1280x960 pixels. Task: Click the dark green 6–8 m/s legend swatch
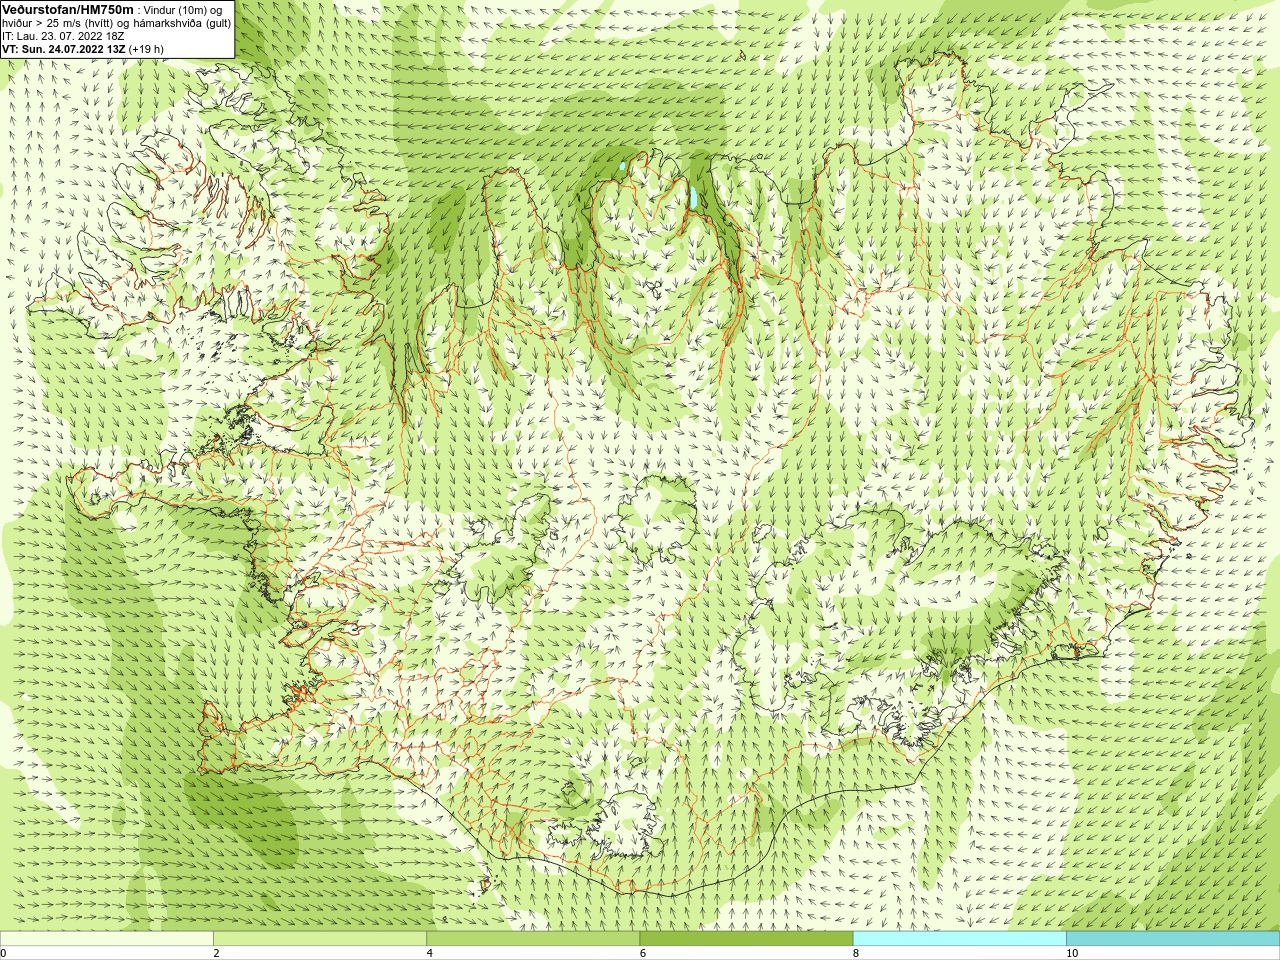746,939
